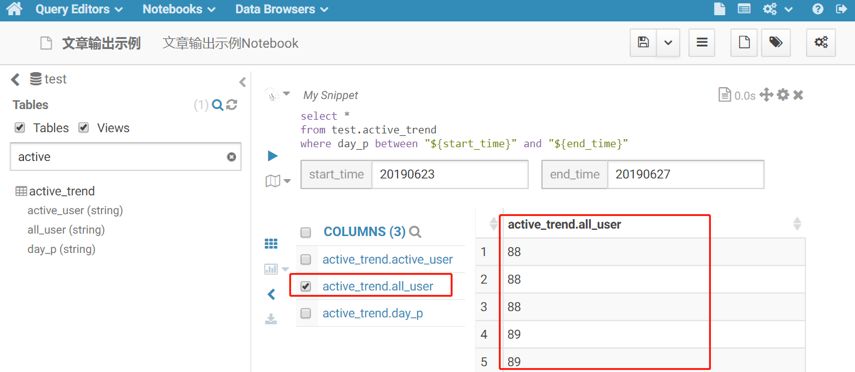855x372 pixels.
Task: Select the row 1 cell with 88
Action: tap(653, 252)
